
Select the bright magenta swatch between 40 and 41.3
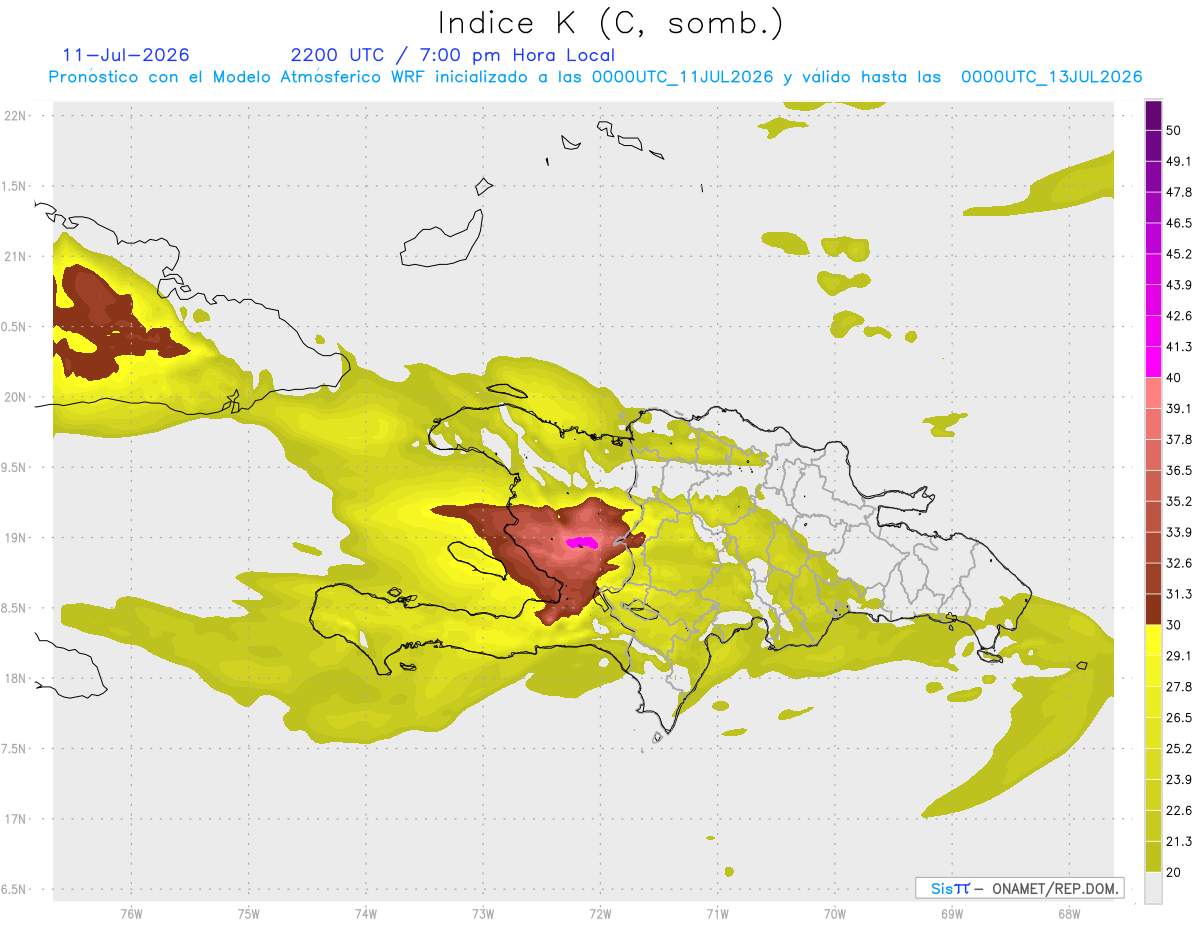click(1153, 362)
